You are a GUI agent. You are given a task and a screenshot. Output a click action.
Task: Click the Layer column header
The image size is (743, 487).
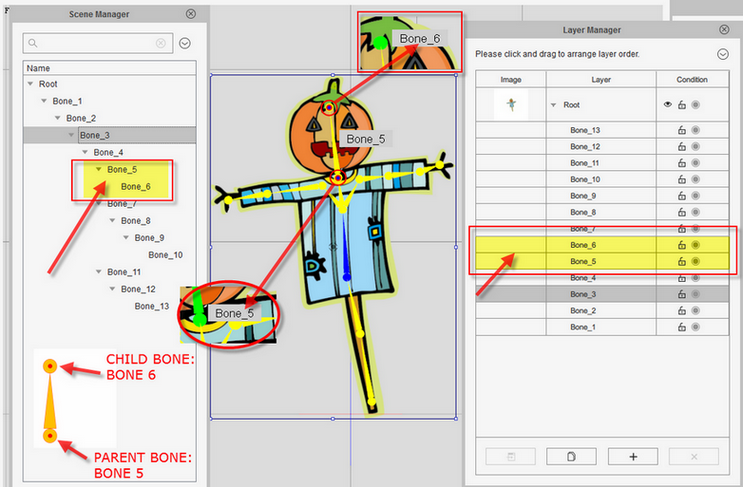601,80
